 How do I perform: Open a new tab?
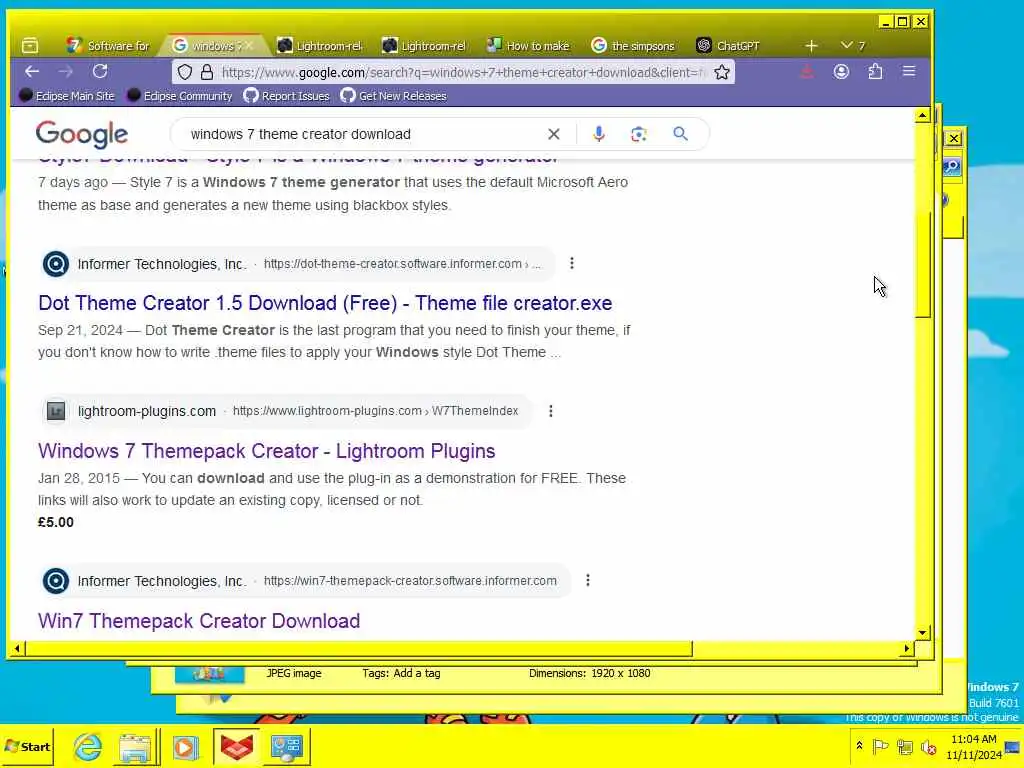811,46
